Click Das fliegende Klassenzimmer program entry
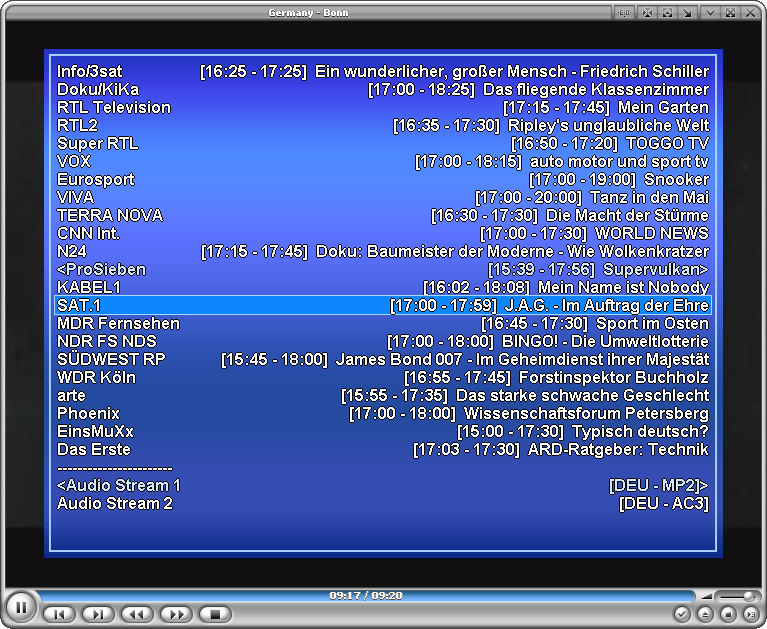 pyautogui.click(x=596, y=90)
